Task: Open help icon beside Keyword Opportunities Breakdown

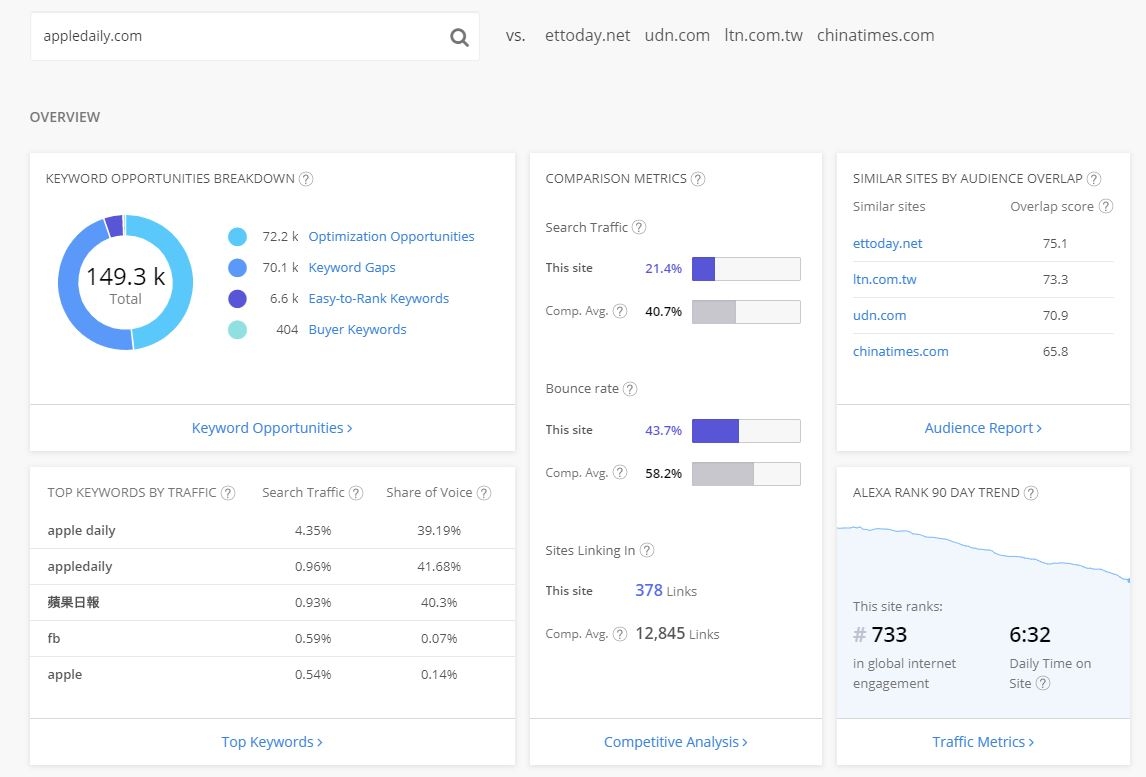Action: click(x=306, y=179)
